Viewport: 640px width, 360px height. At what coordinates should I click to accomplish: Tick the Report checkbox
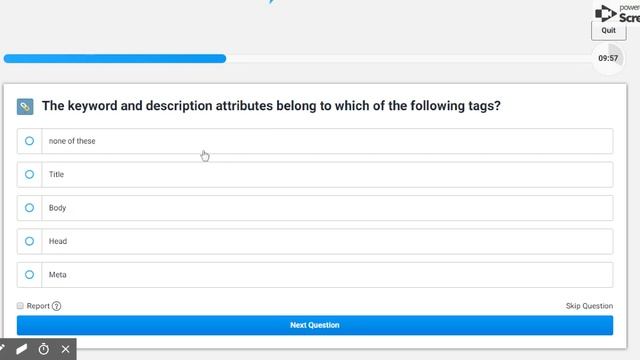pos(20,306)
